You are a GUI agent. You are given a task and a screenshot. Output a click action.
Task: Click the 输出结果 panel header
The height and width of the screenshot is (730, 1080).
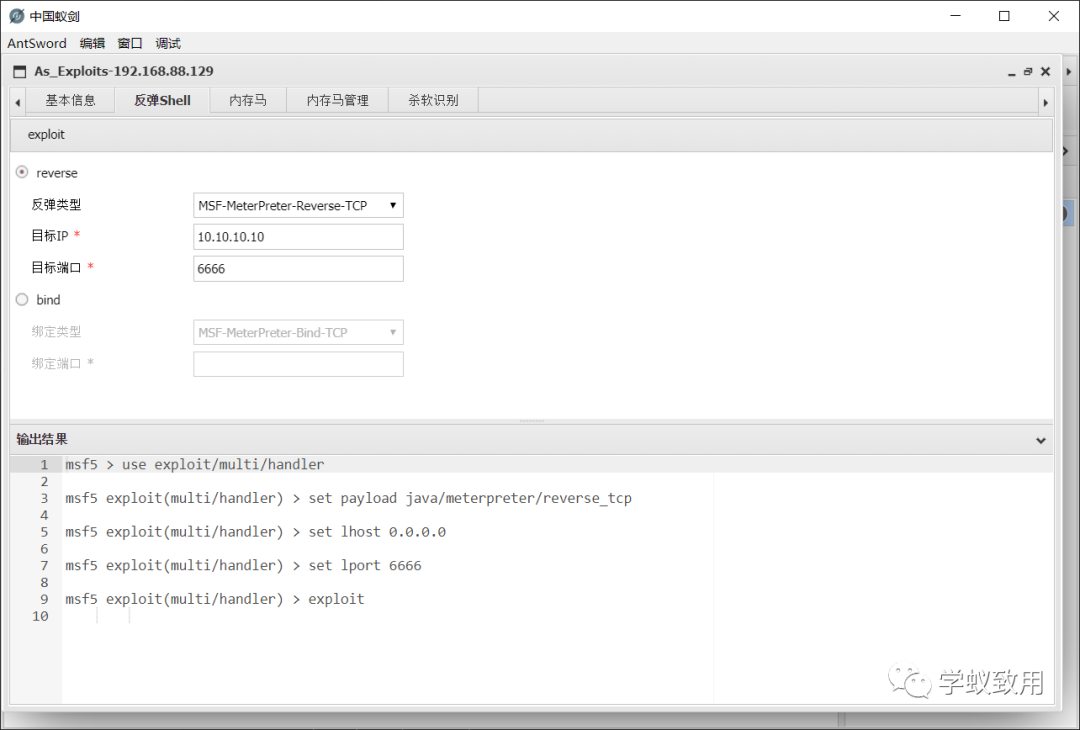(x=531, y=439)
